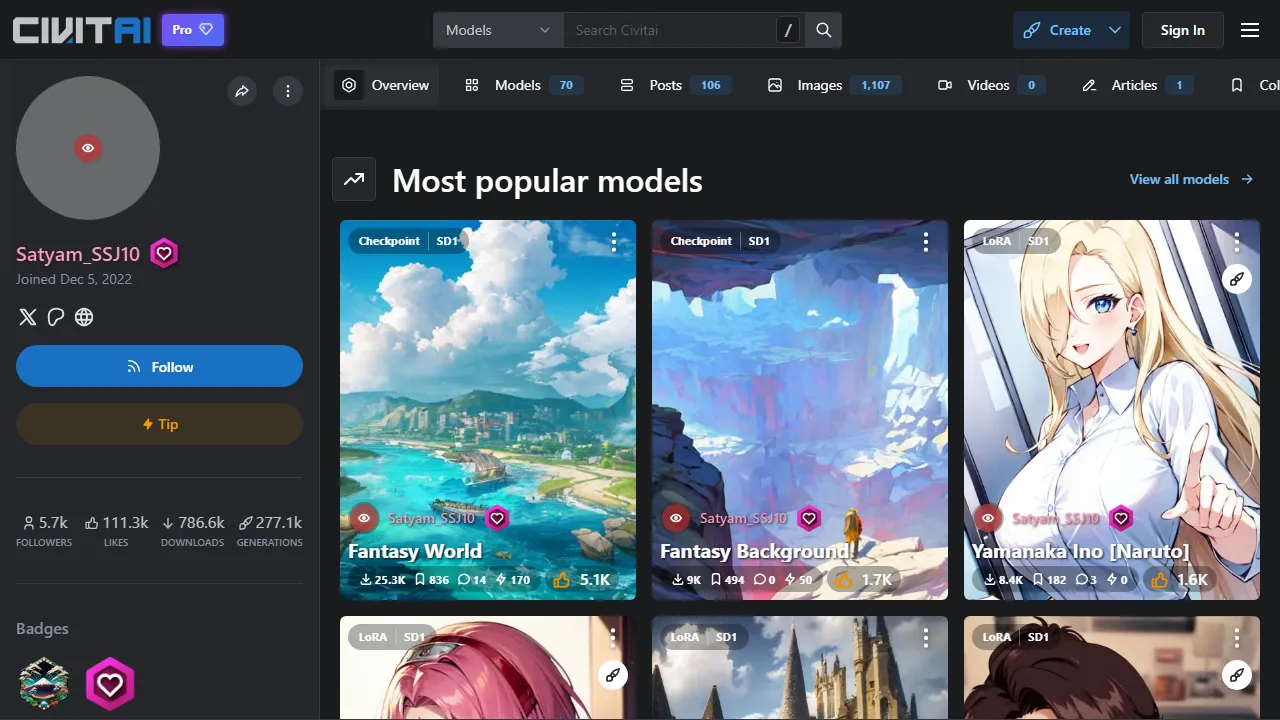Screen dimensions: 1280x720
Task: Open the share icon on the profile
Action: click(x=241, y=91)
